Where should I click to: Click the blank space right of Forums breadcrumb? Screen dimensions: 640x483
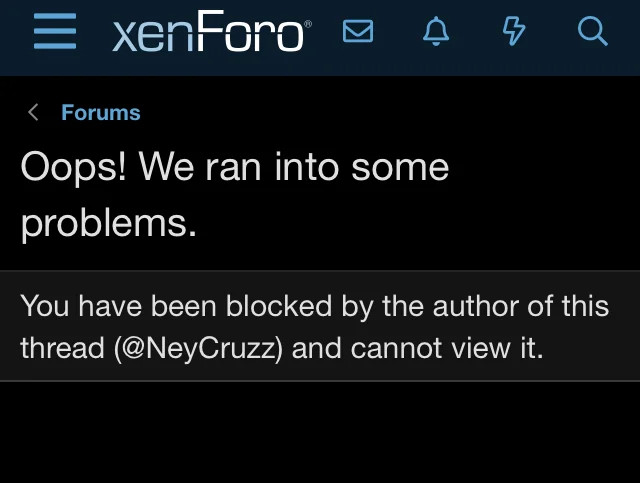click(400, 112)
